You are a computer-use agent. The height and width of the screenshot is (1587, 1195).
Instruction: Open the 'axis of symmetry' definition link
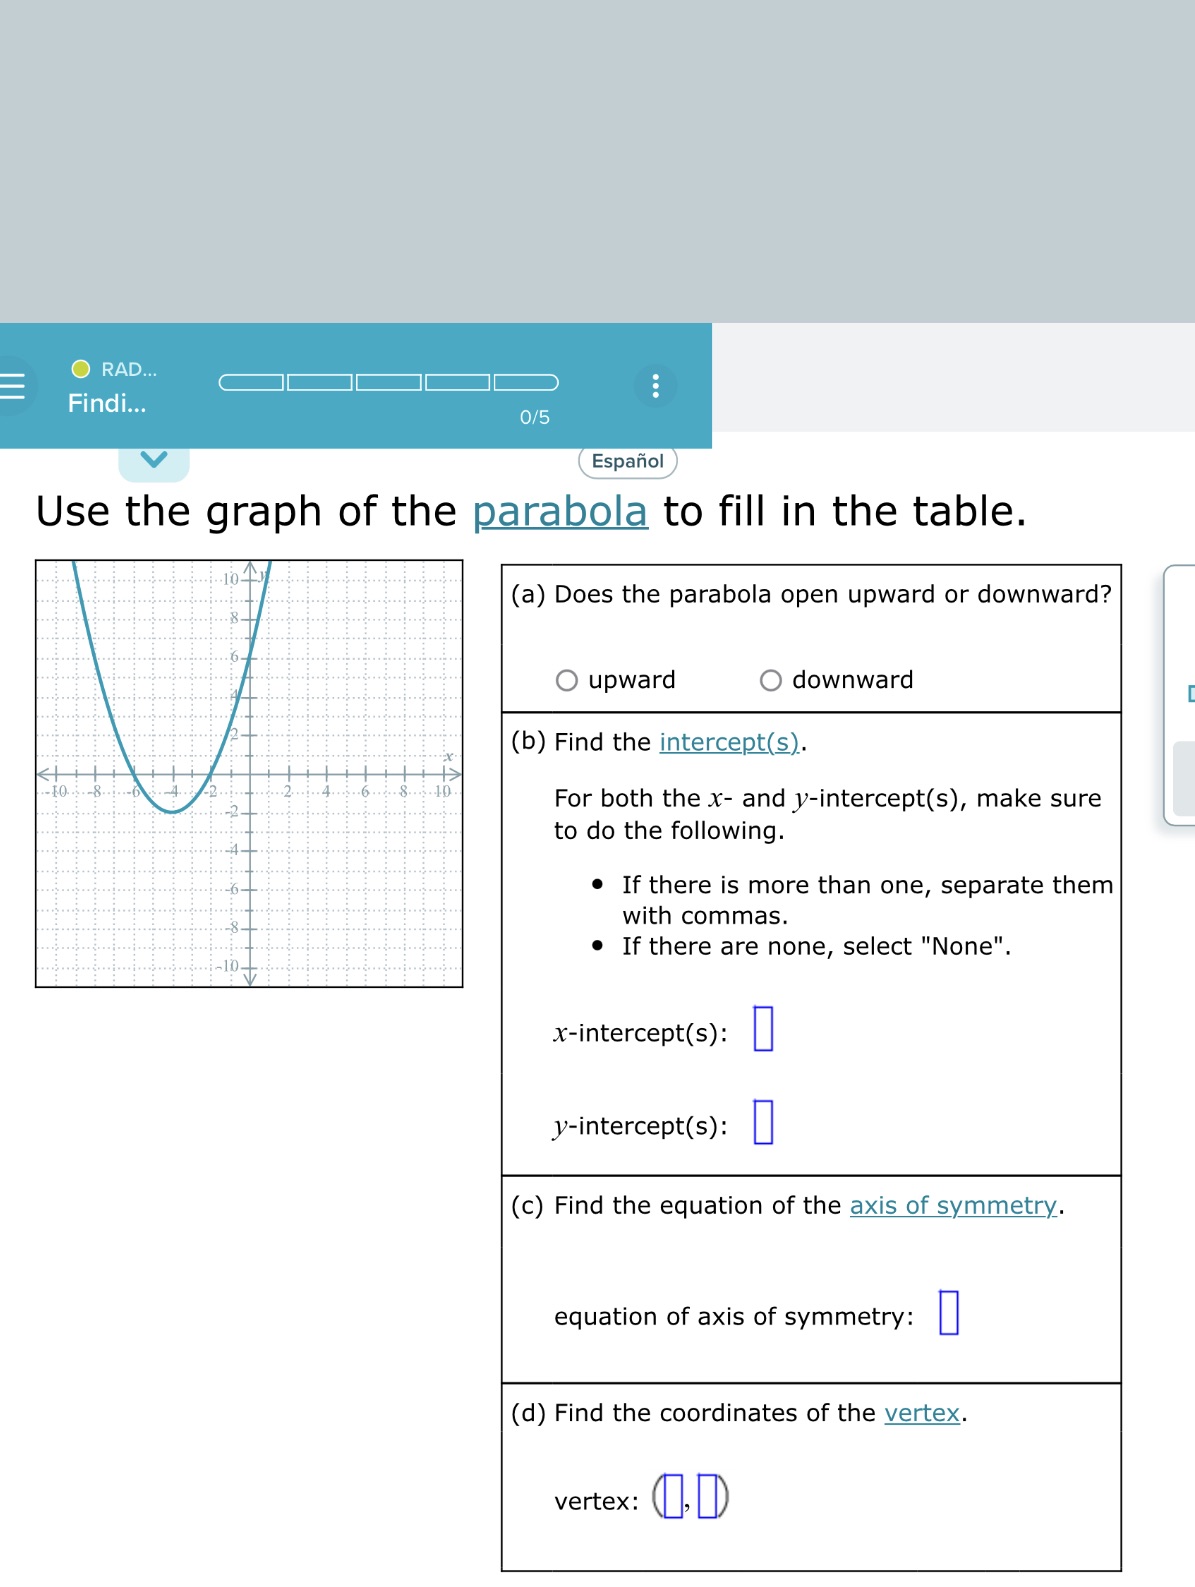coord(953,1206)
